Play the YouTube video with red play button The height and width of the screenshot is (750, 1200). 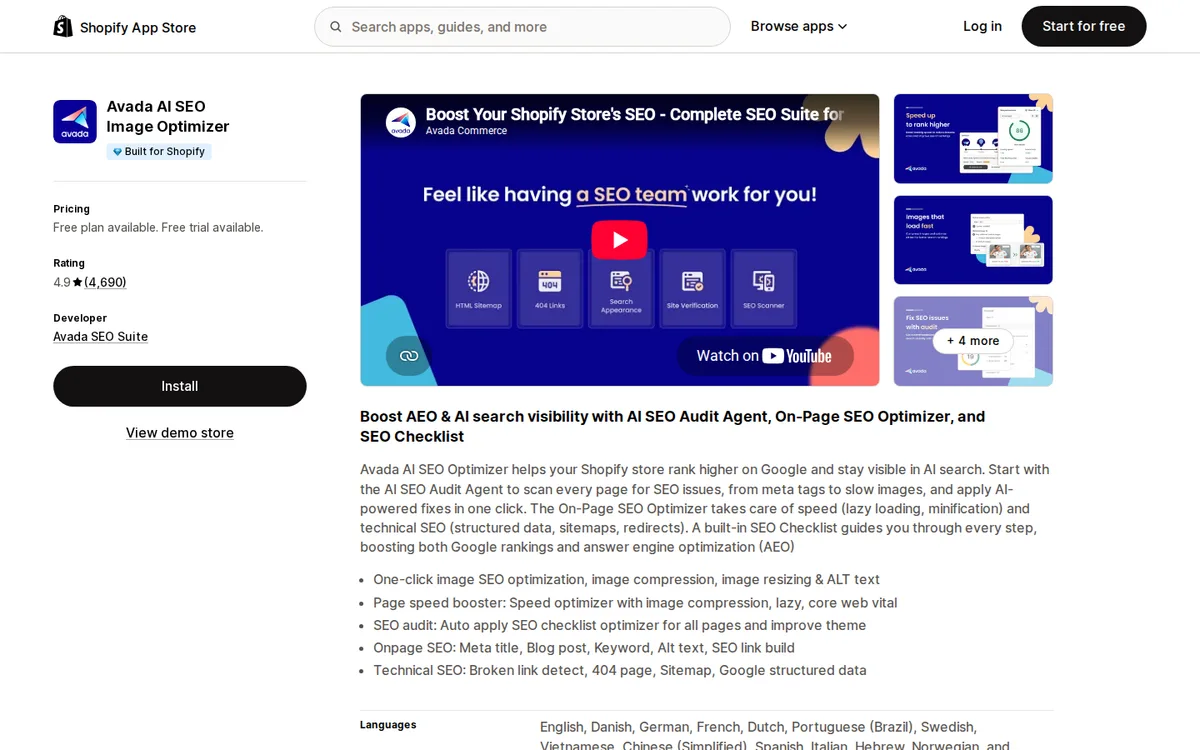619,240
